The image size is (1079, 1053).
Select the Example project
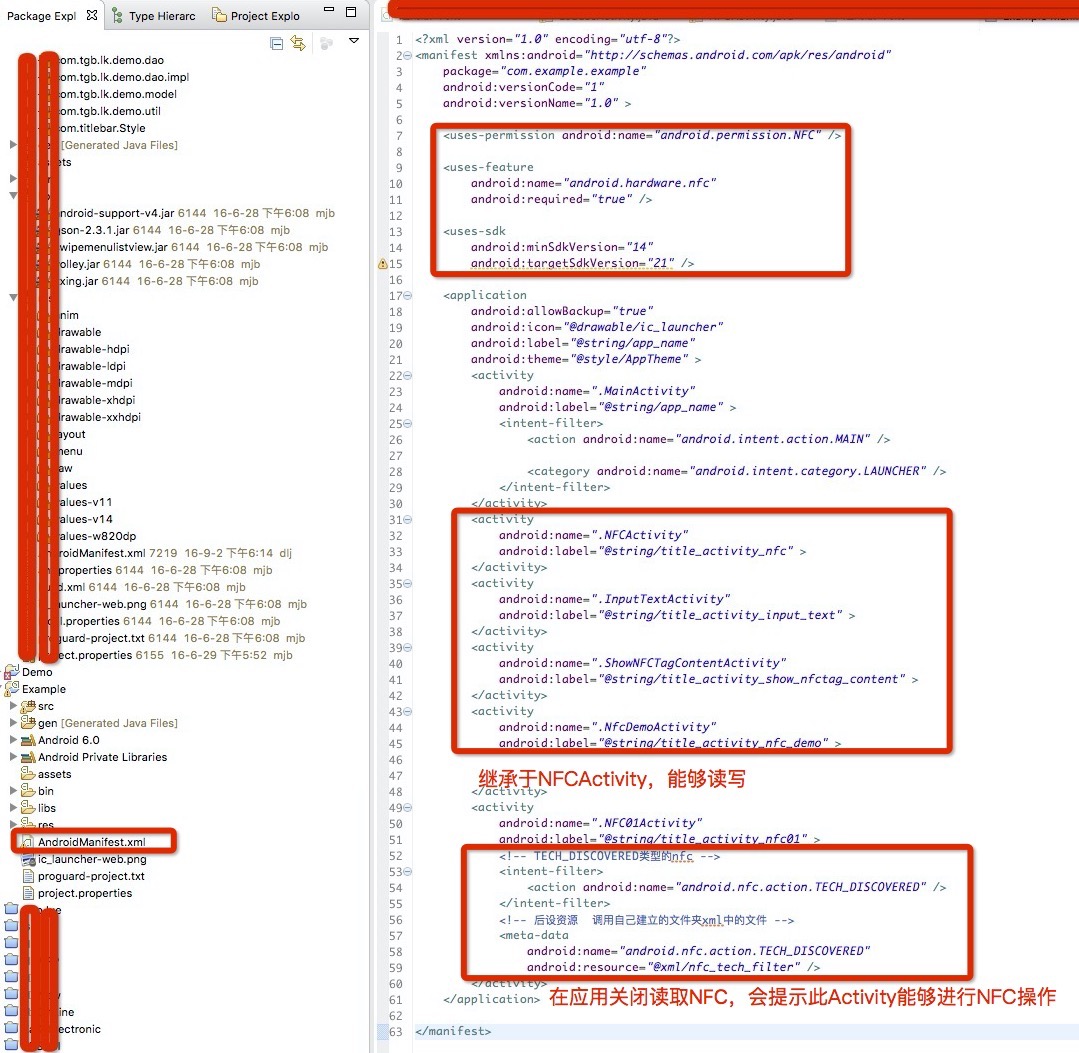pyautogui.click(x=43, y=689)
